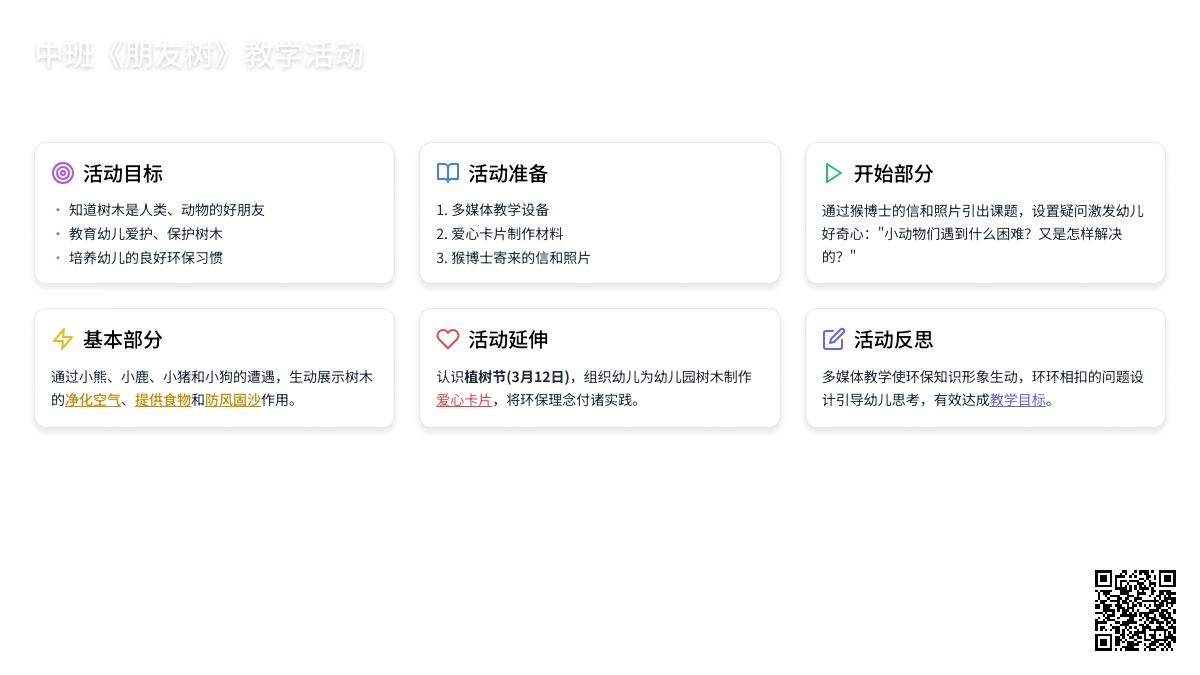Open the 净化空气 link
1200x675 pixels.
93,400
